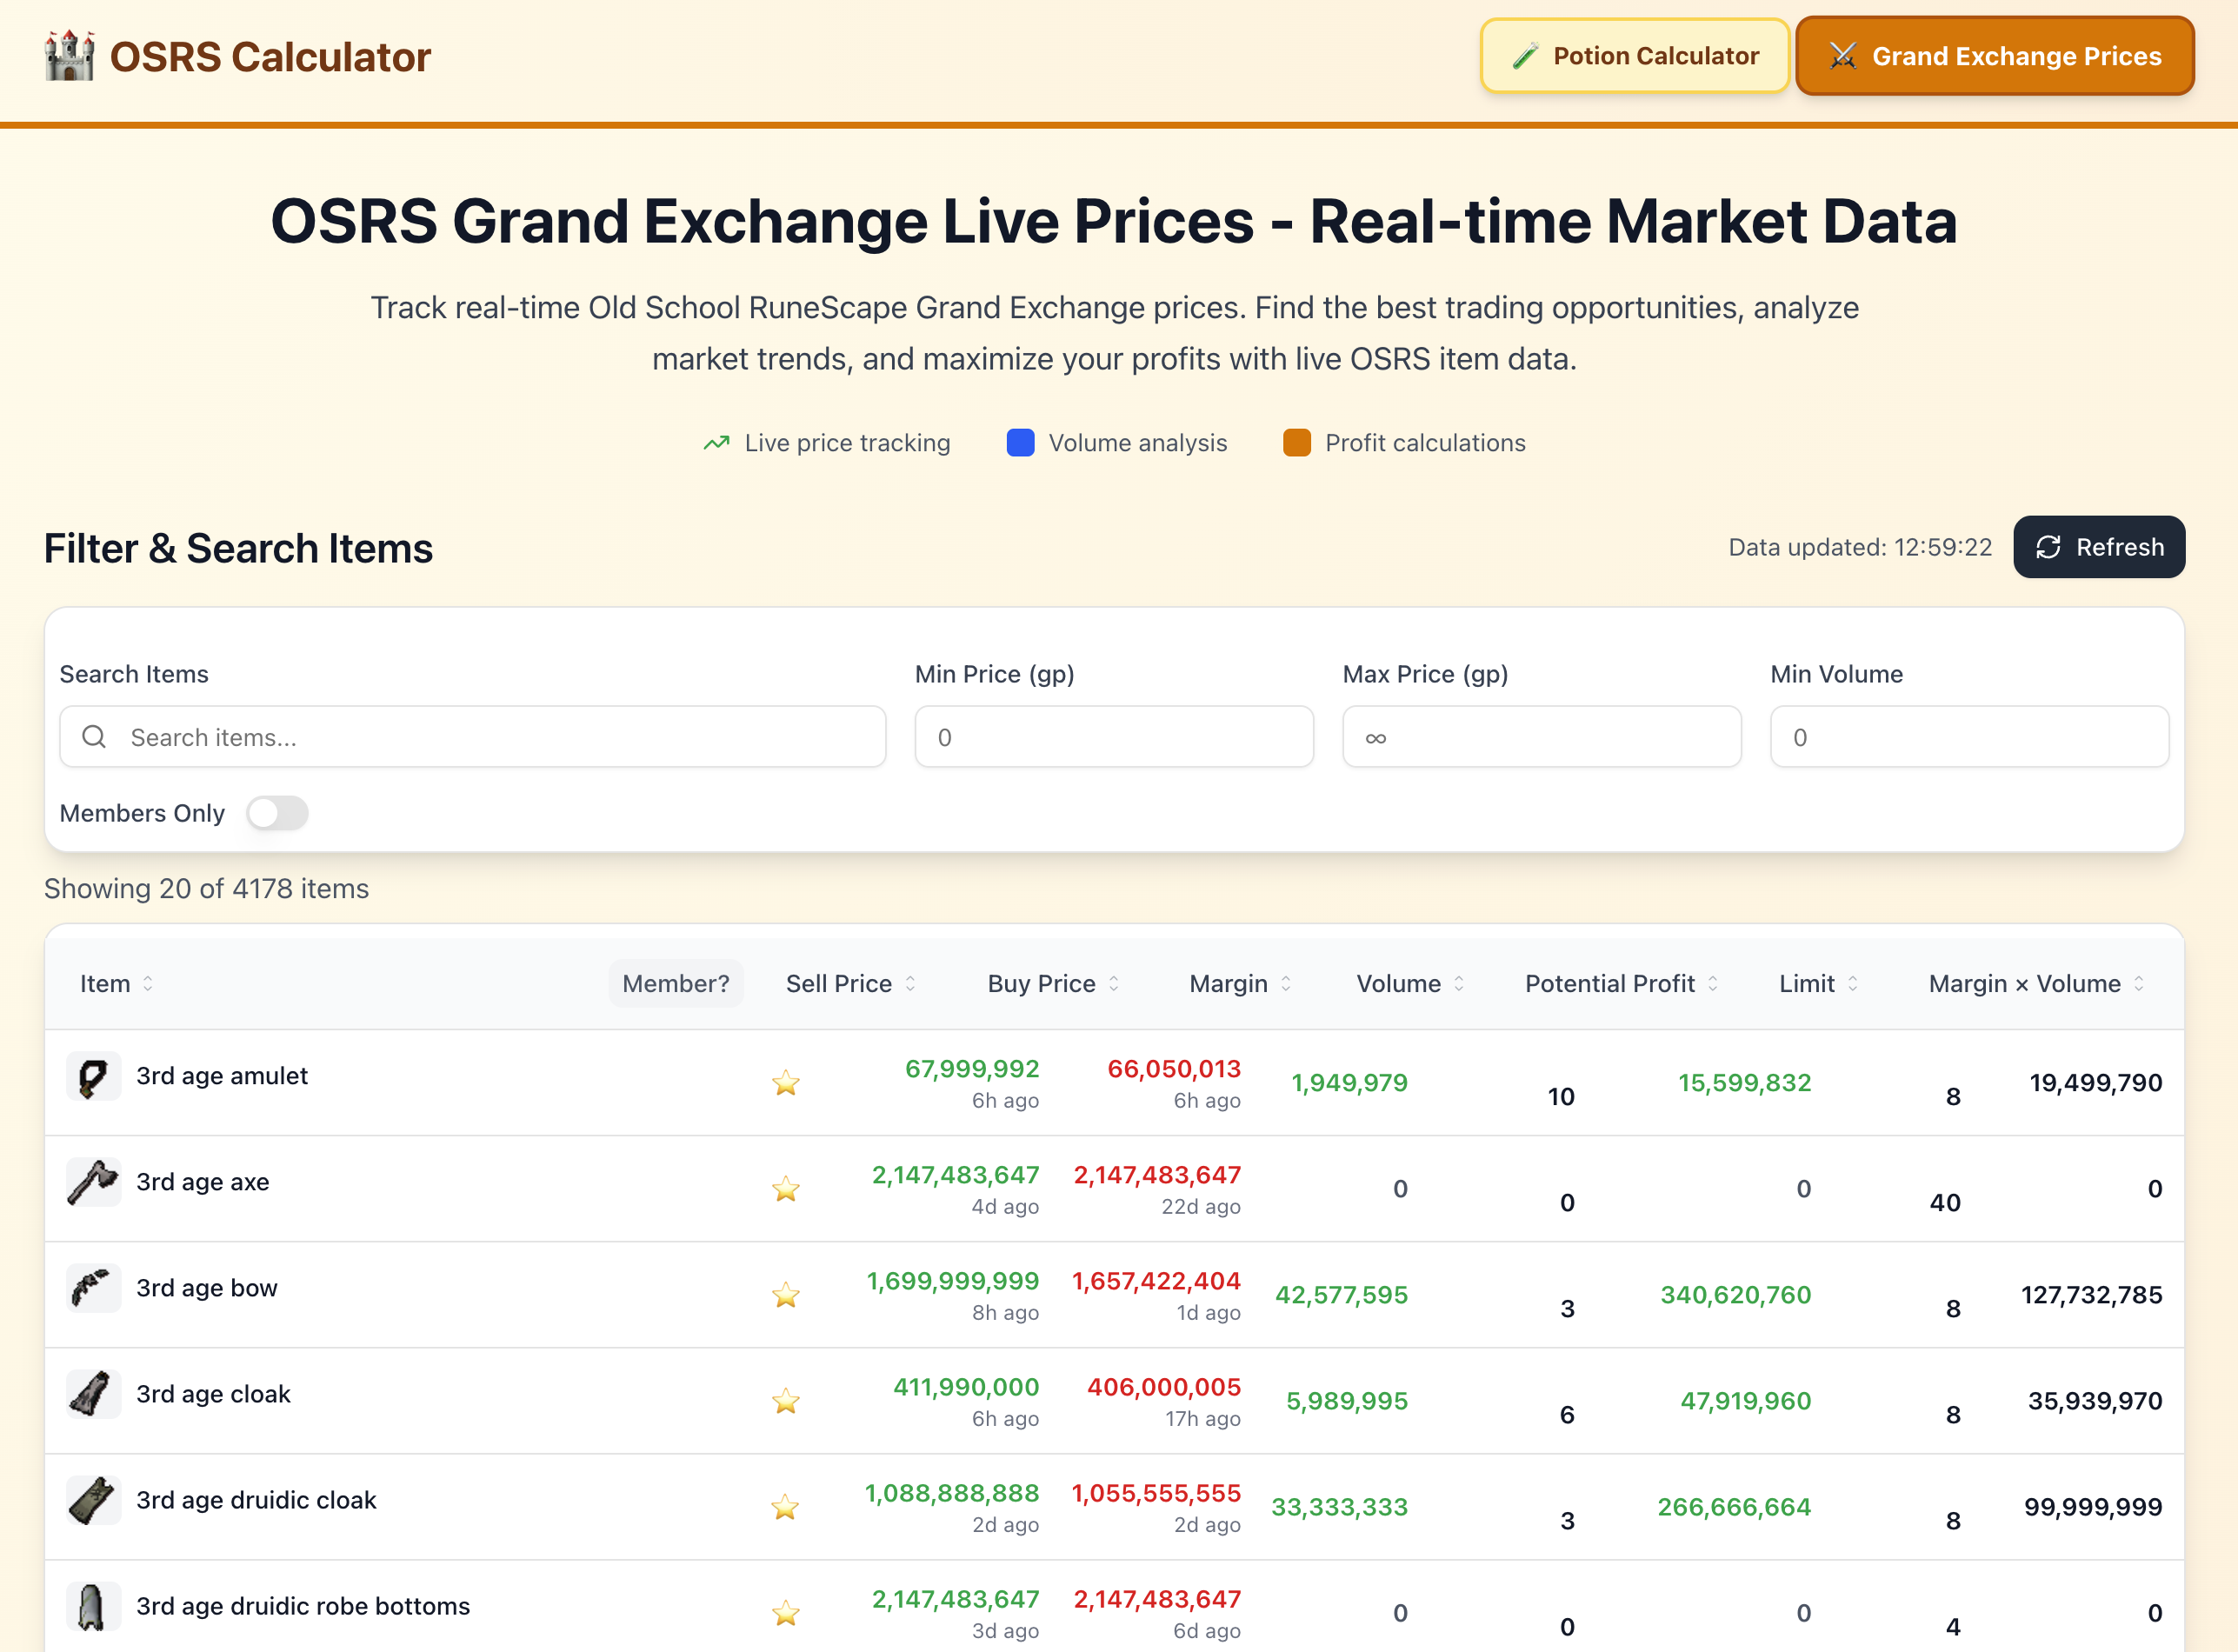
Task: Sort by Potential Profit column
Action: 1621,984
